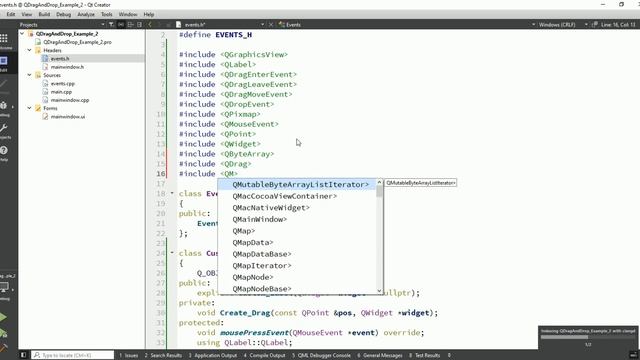Viewport: 640px width, 360px height.
Task: Close the events.h document
Action: tap(271, 25)
